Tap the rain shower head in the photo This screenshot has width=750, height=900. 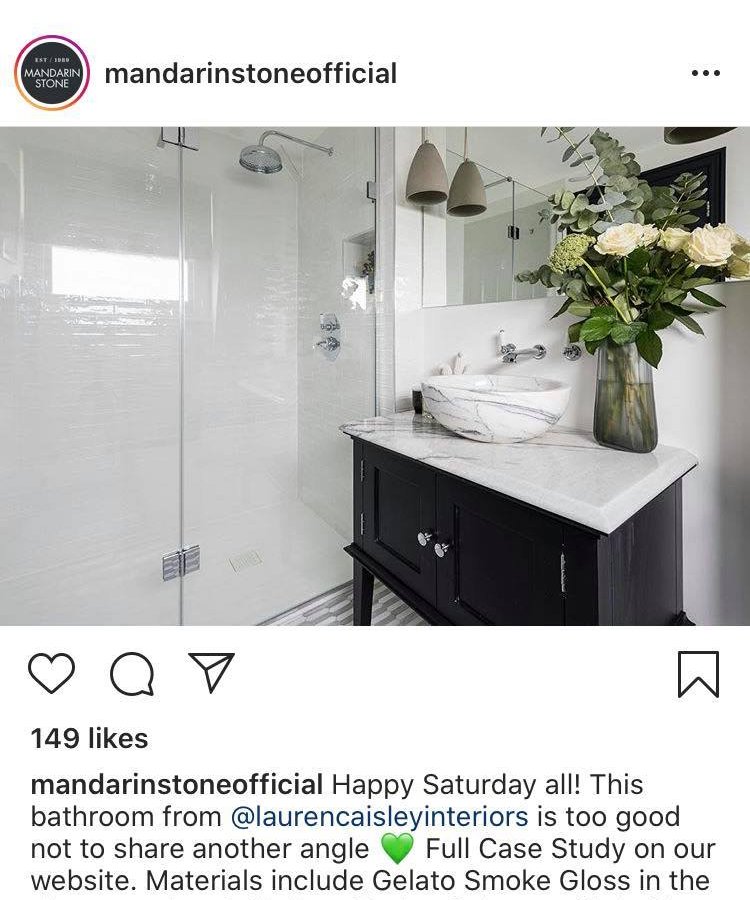(x=261, y=158)
